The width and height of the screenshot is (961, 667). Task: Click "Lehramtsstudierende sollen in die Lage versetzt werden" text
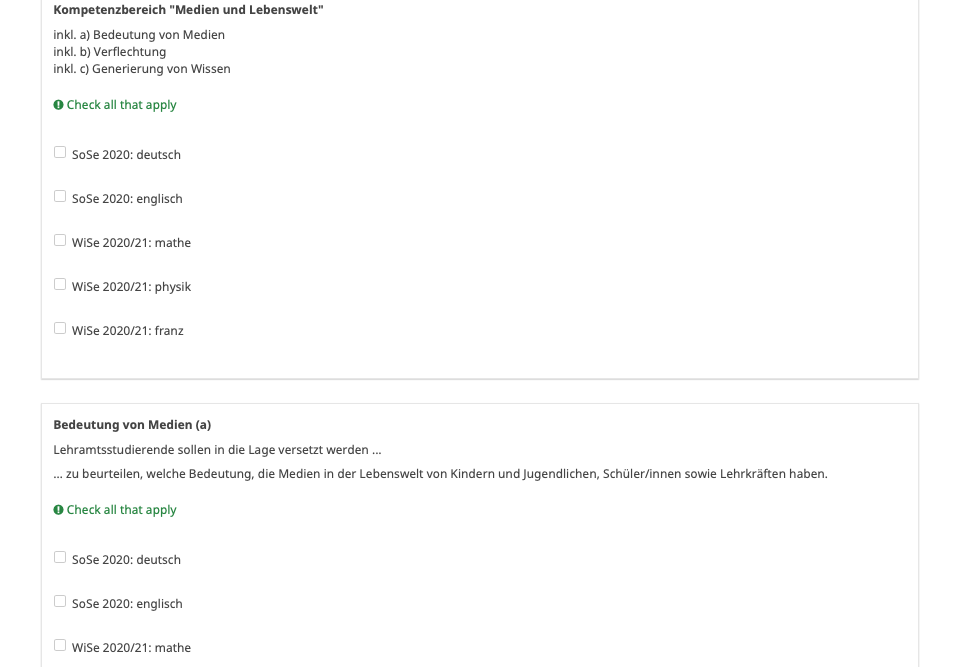click(217, 450)
